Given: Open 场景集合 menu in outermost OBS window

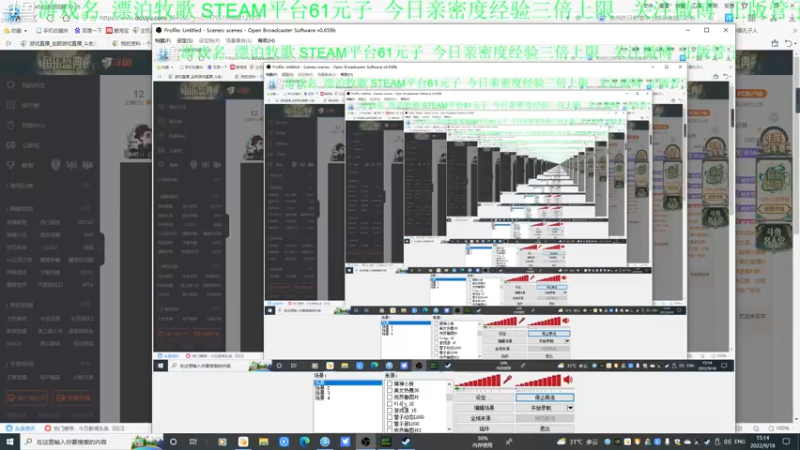Looking at the screenshot, I should pos(238,40).
